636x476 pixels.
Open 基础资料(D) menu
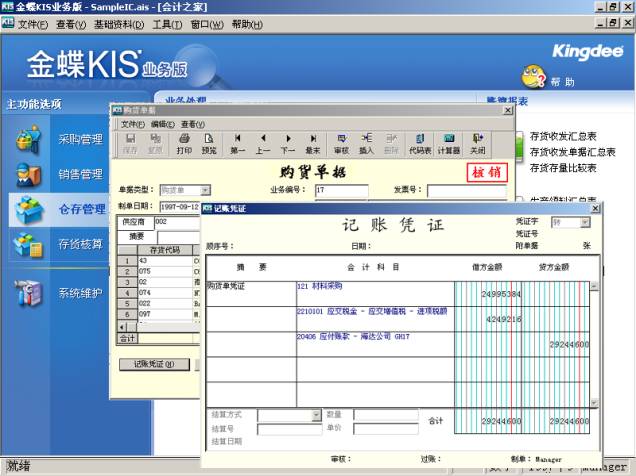pos(119,24)
